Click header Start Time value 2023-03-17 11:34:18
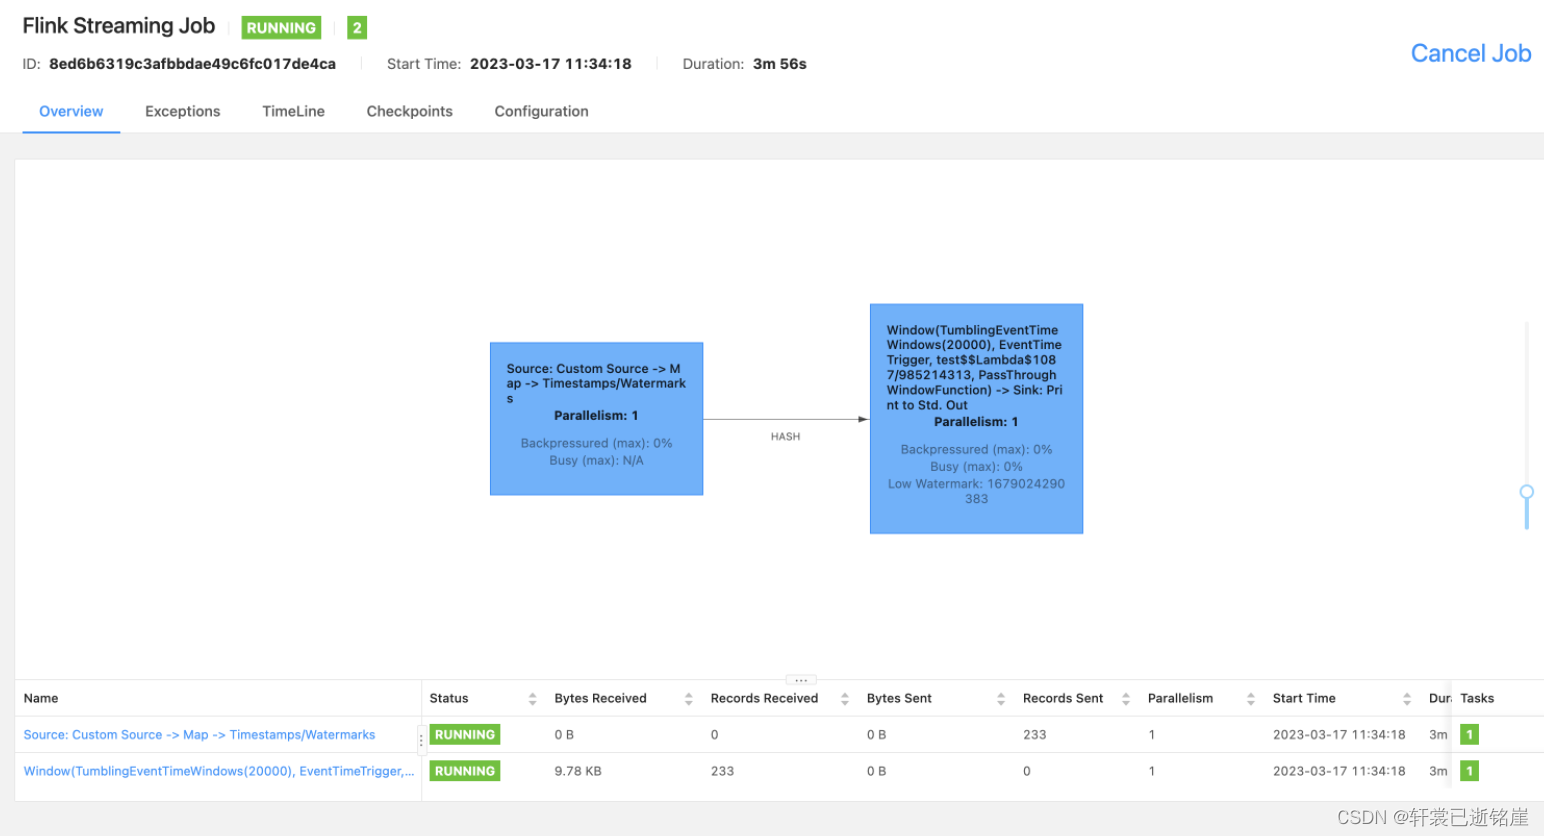This screenshot has width=1544, height=836. (x=551, y=64)
